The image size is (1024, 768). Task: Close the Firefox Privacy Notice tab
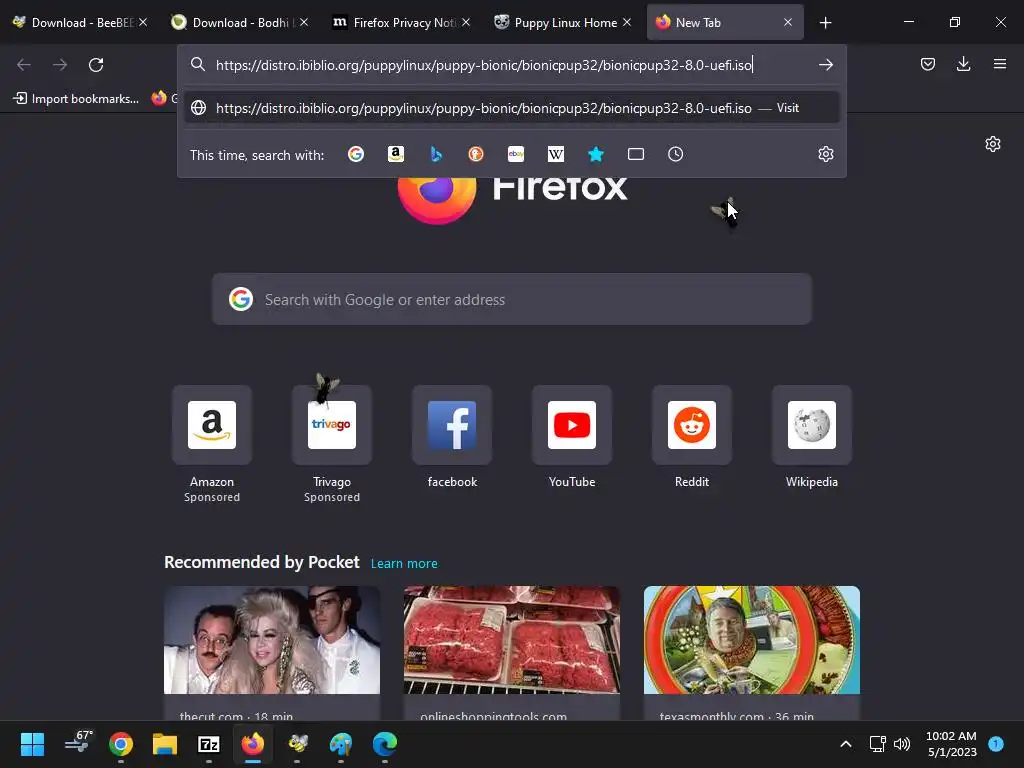466,22
